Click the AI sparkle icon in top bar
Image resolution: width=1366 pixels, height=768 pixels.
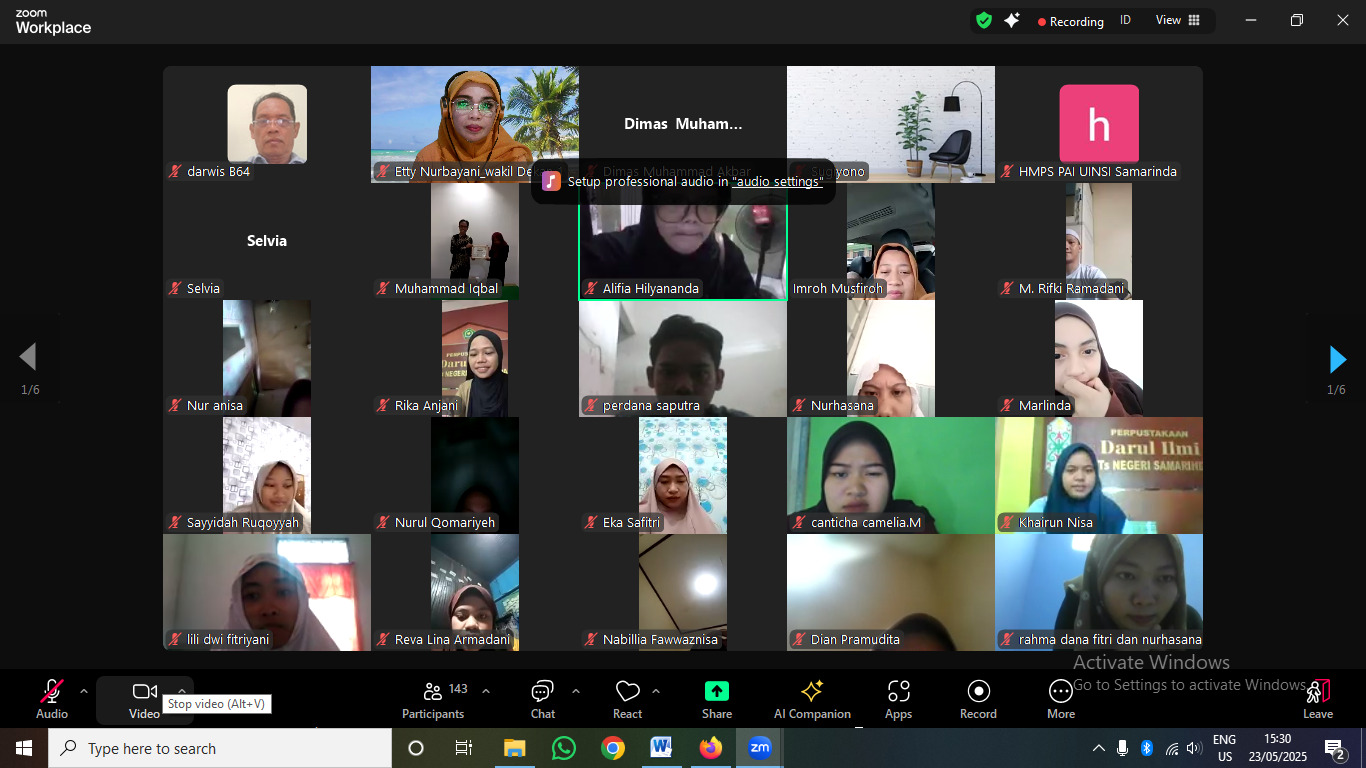[x=1012, y=20]
